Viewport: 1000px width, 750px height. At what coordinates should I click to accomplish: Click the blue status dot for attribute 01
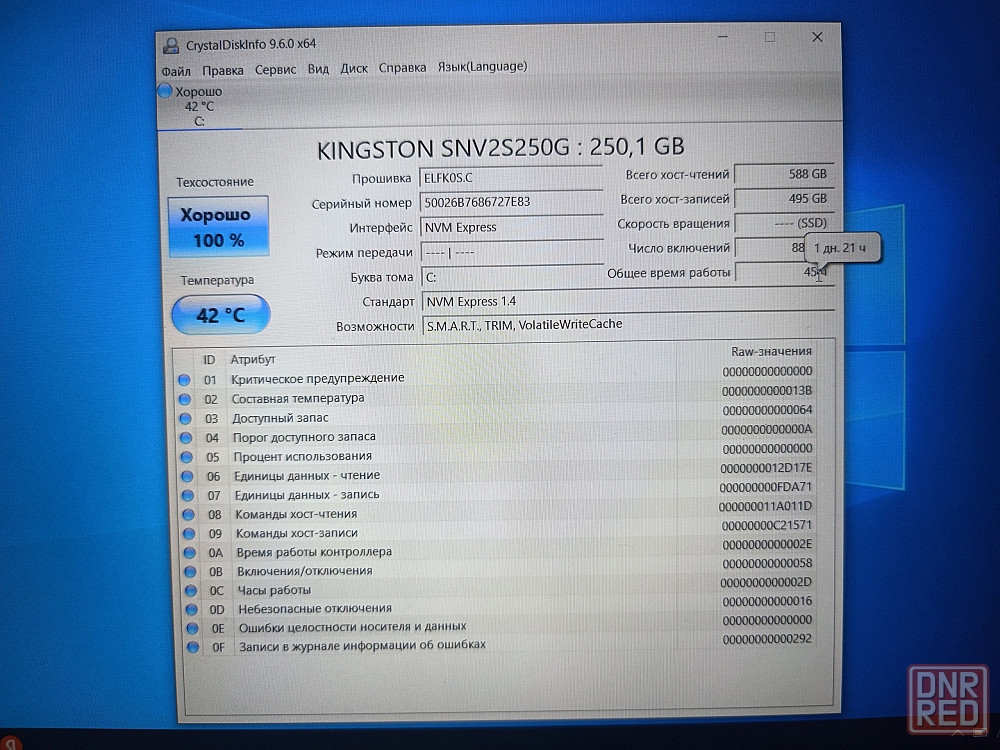point(184,380)
